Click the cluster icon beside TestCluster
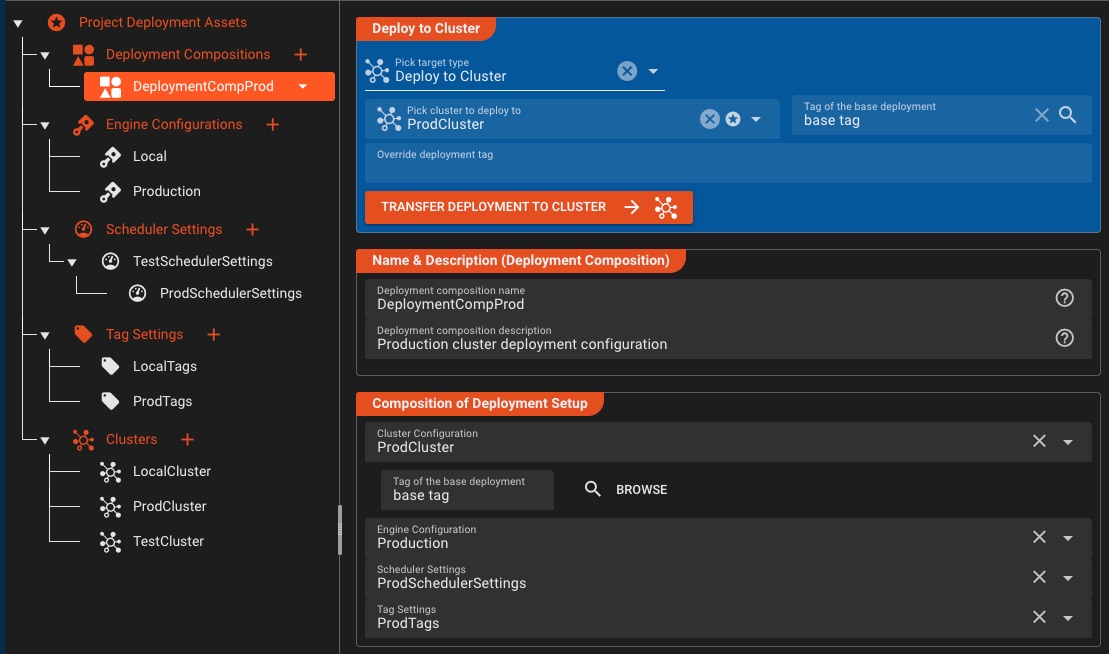1109x654 pixels. pos(110,541)
